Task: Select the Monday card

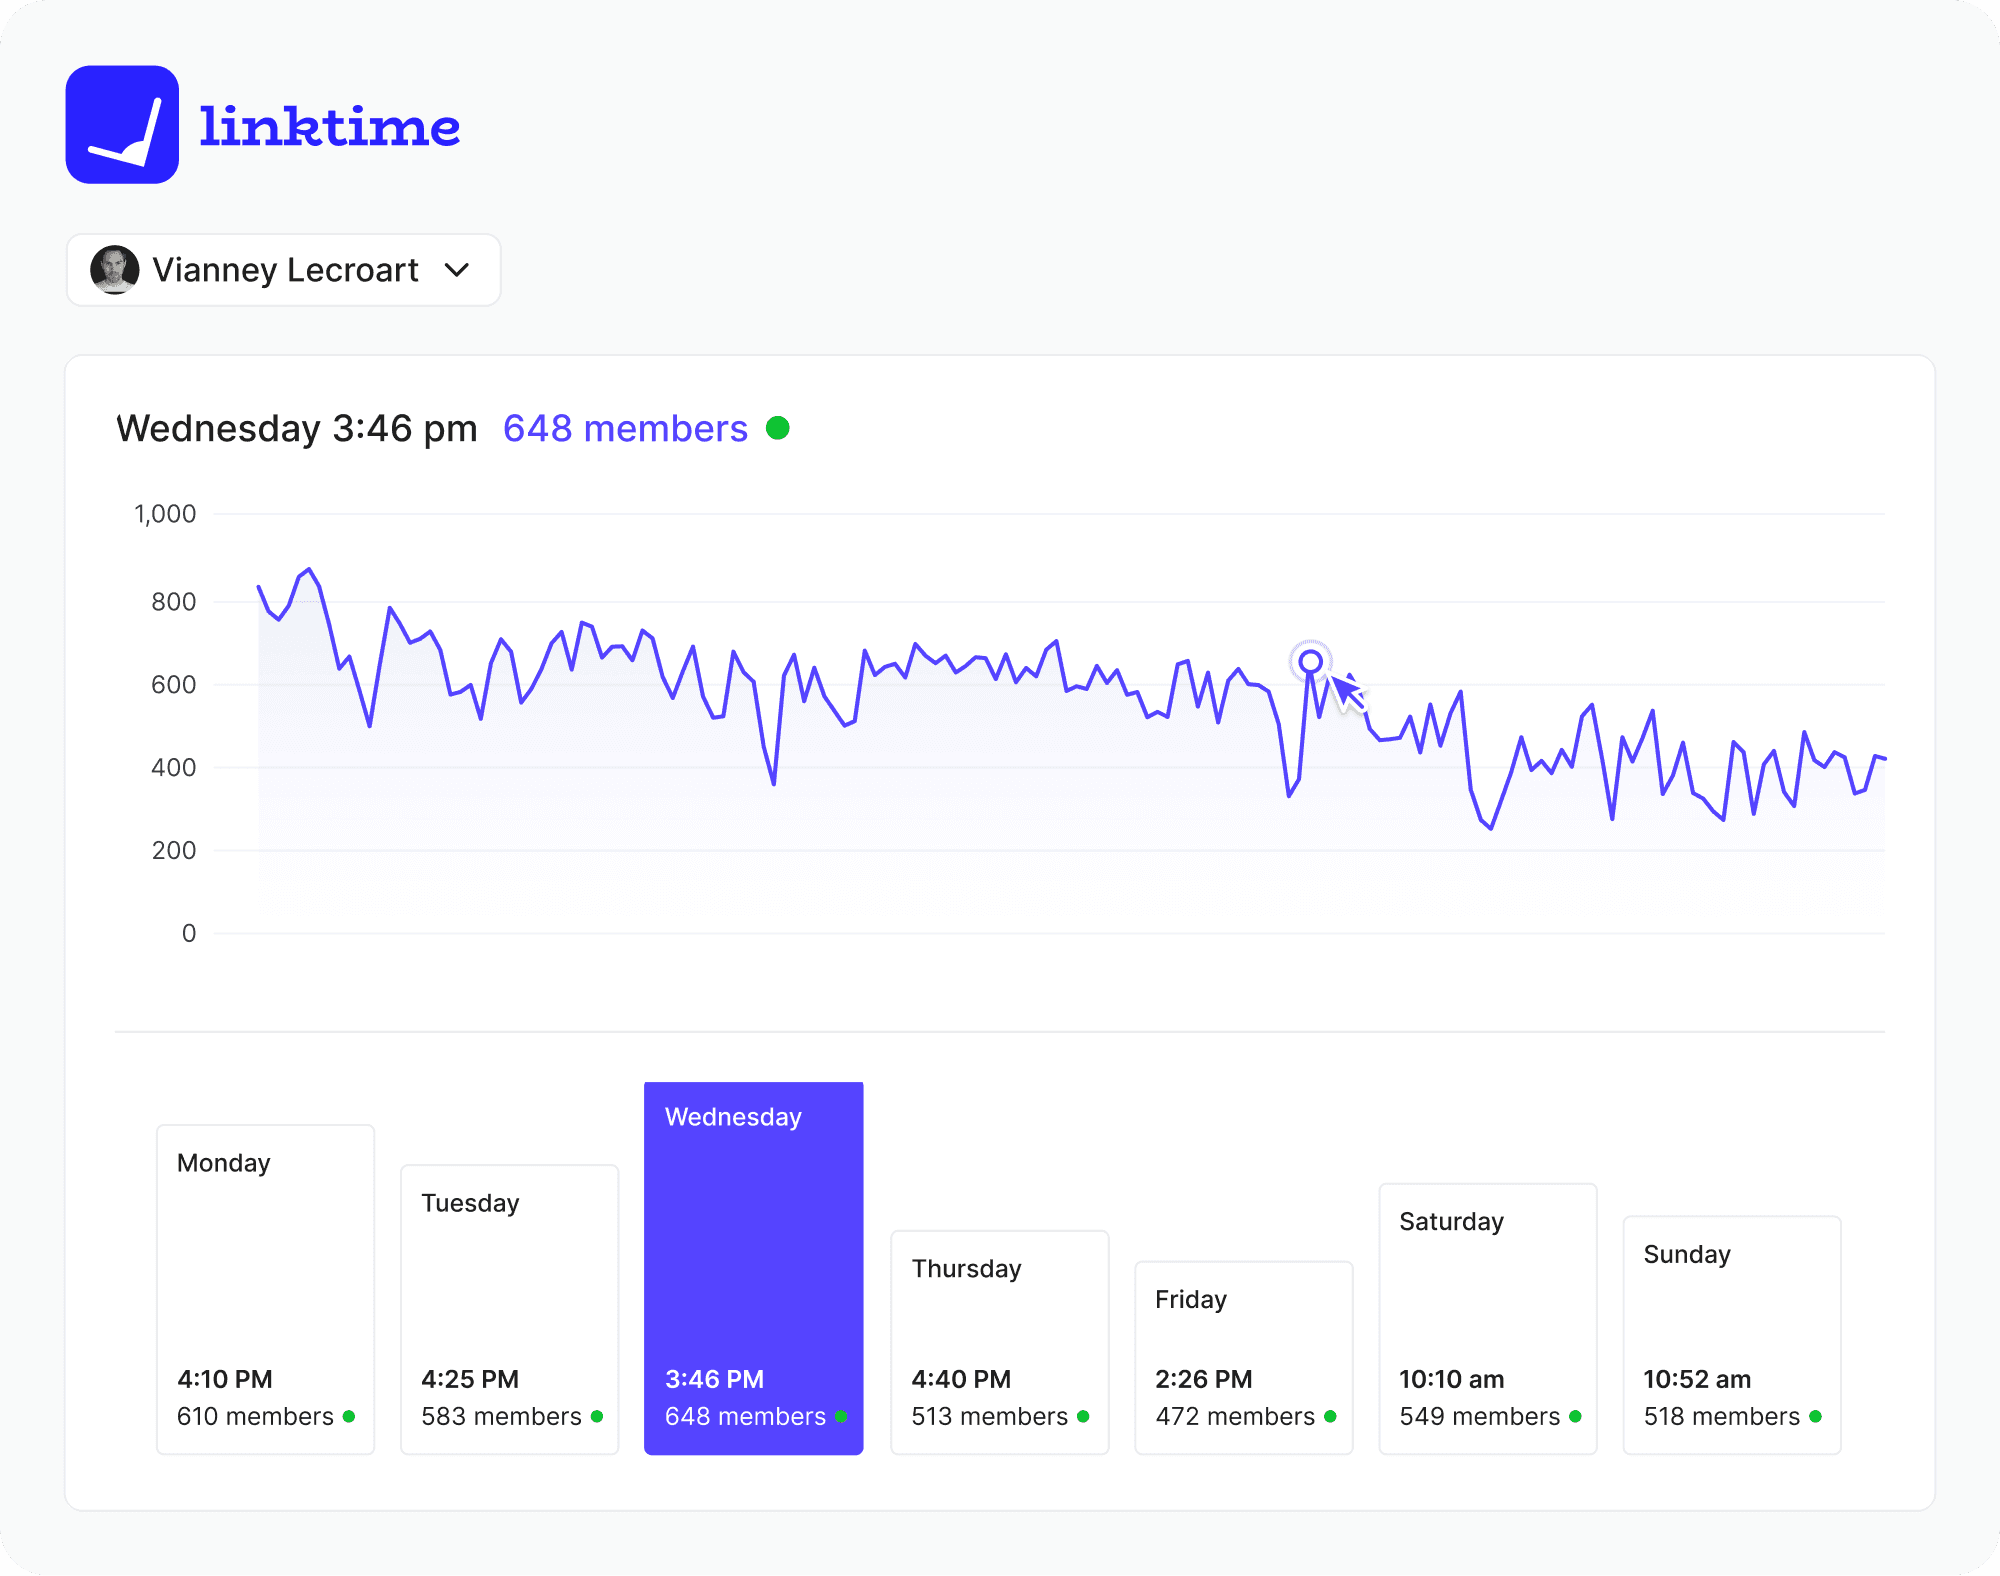Action: click(265, 1289)
